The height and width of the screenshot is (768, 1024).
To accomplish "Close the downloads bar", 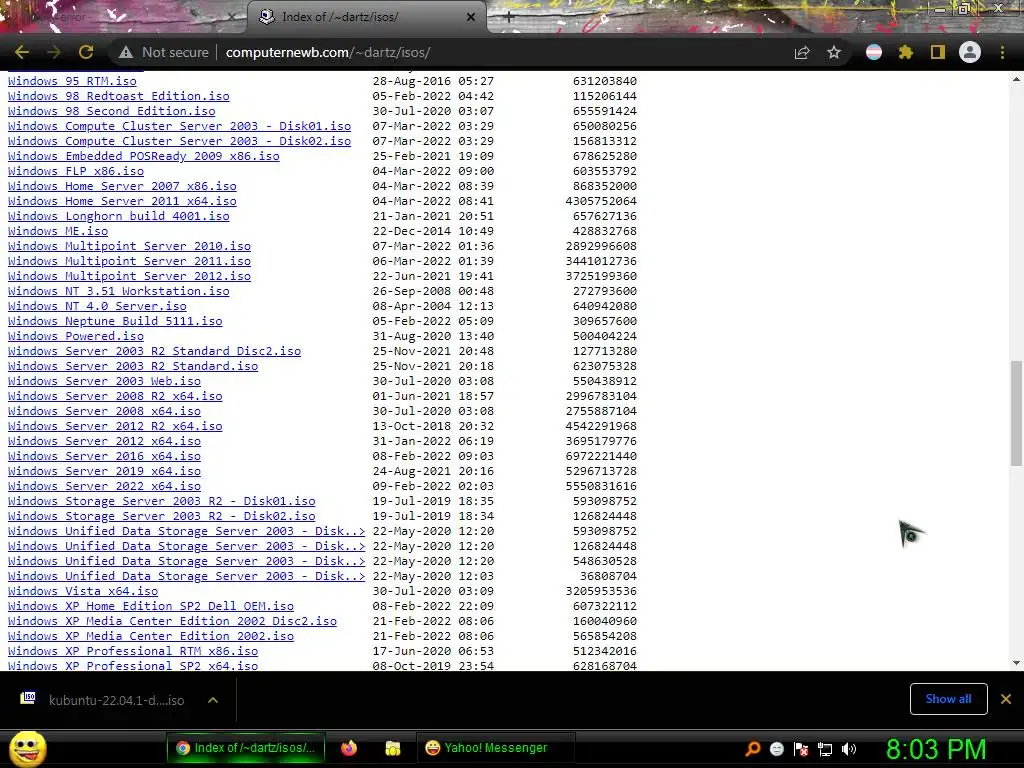I will (x=1006, y=699).
